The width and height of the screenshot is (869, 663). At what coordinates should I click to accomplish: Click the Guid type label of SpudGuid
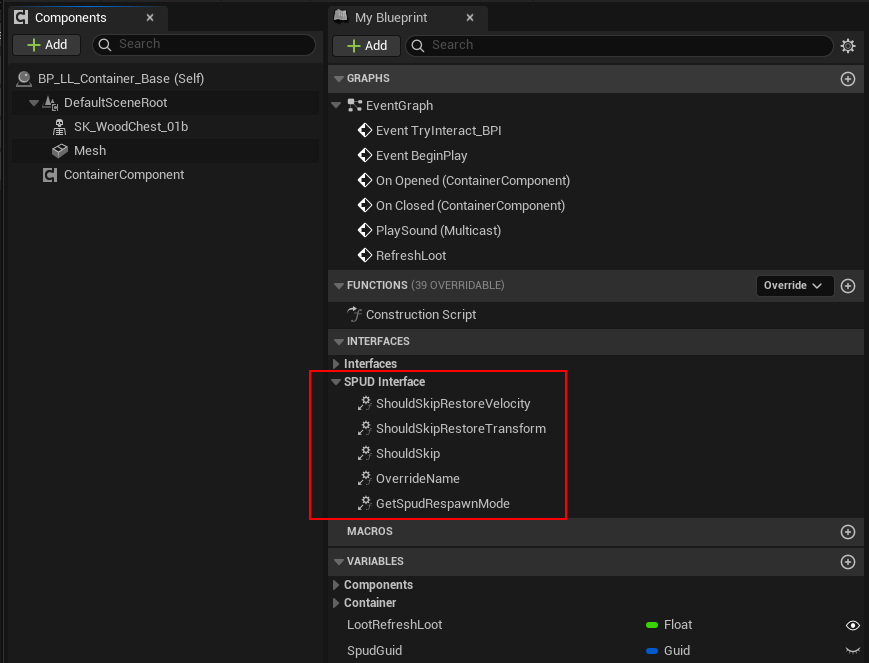(x=677, y=650)
